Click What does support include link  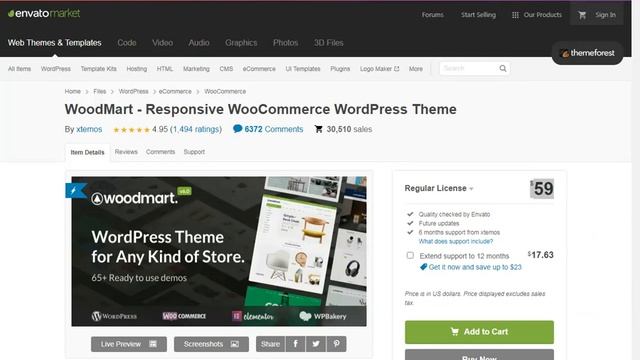click(456, 242)
